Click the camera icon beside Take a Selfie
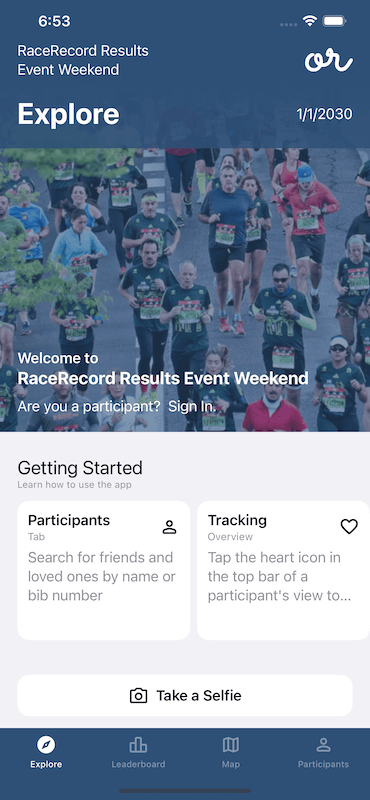The width and height of the screenshot is (370, 800). point(138,696)
